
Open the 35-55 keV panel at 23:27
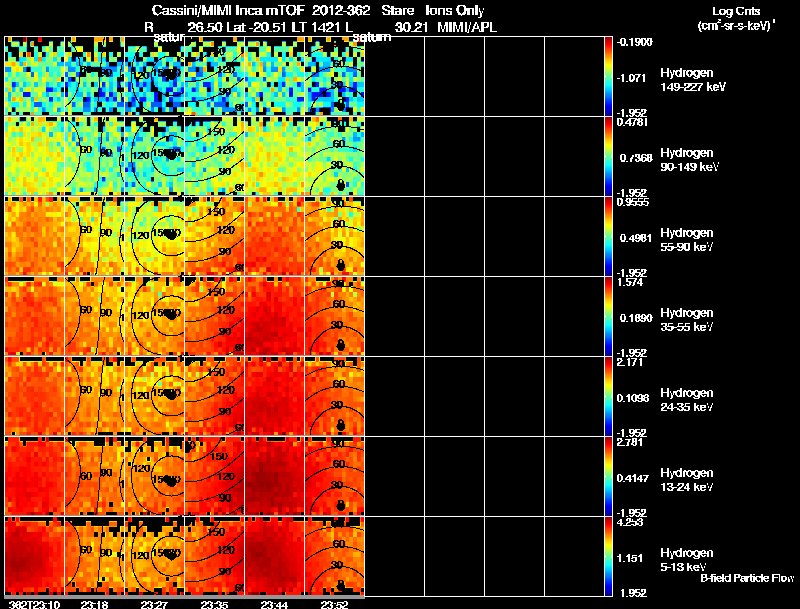(x=154, y=316)
